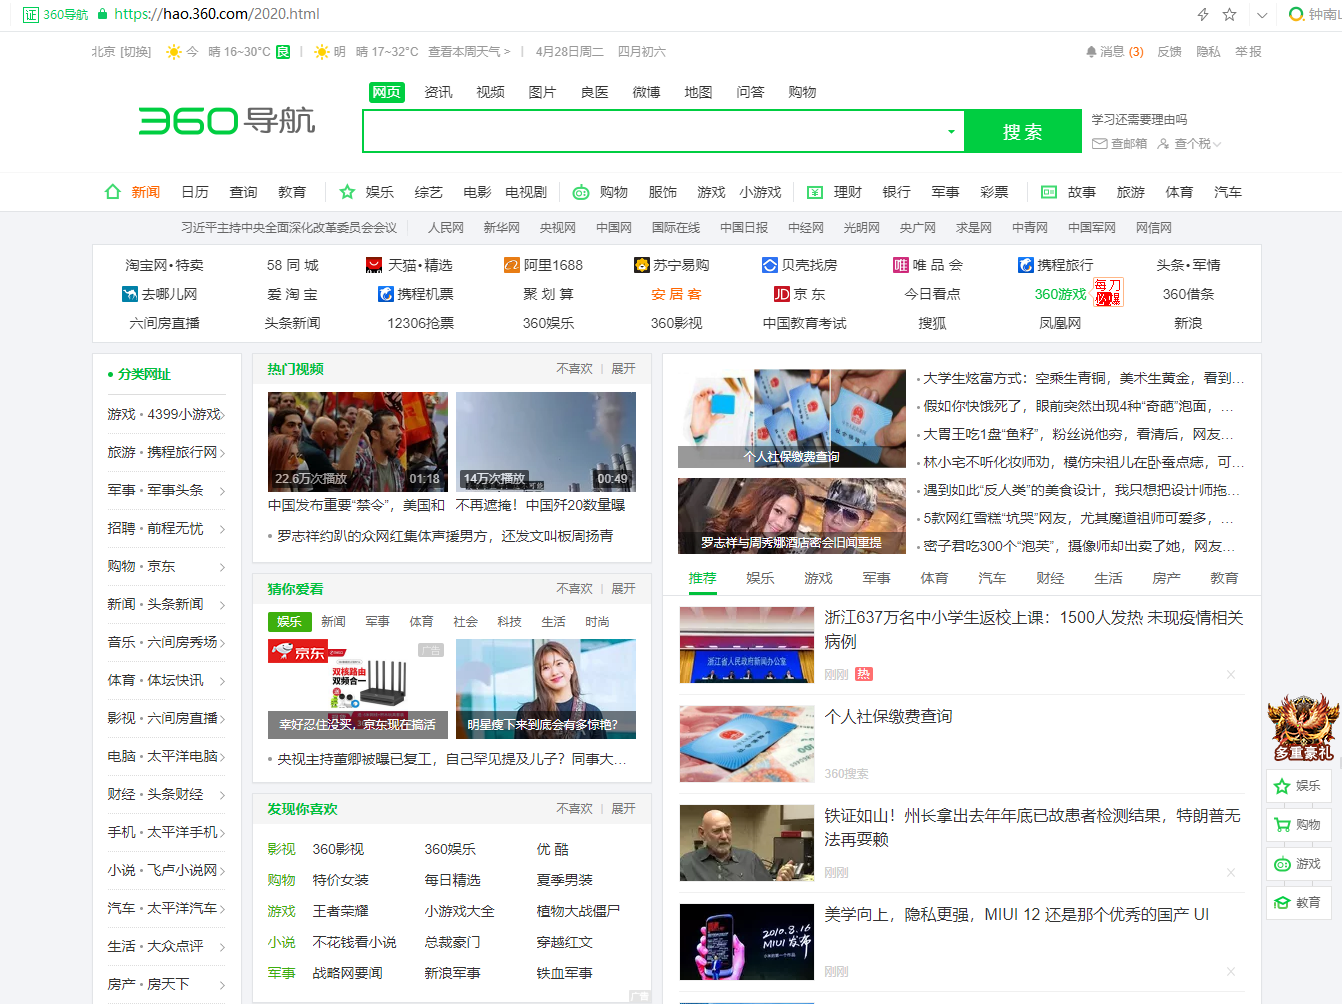Screen dimensions: 1342x1004
Task: Open 游戏 from the right sidebar icon
Action: (1281, 864)
